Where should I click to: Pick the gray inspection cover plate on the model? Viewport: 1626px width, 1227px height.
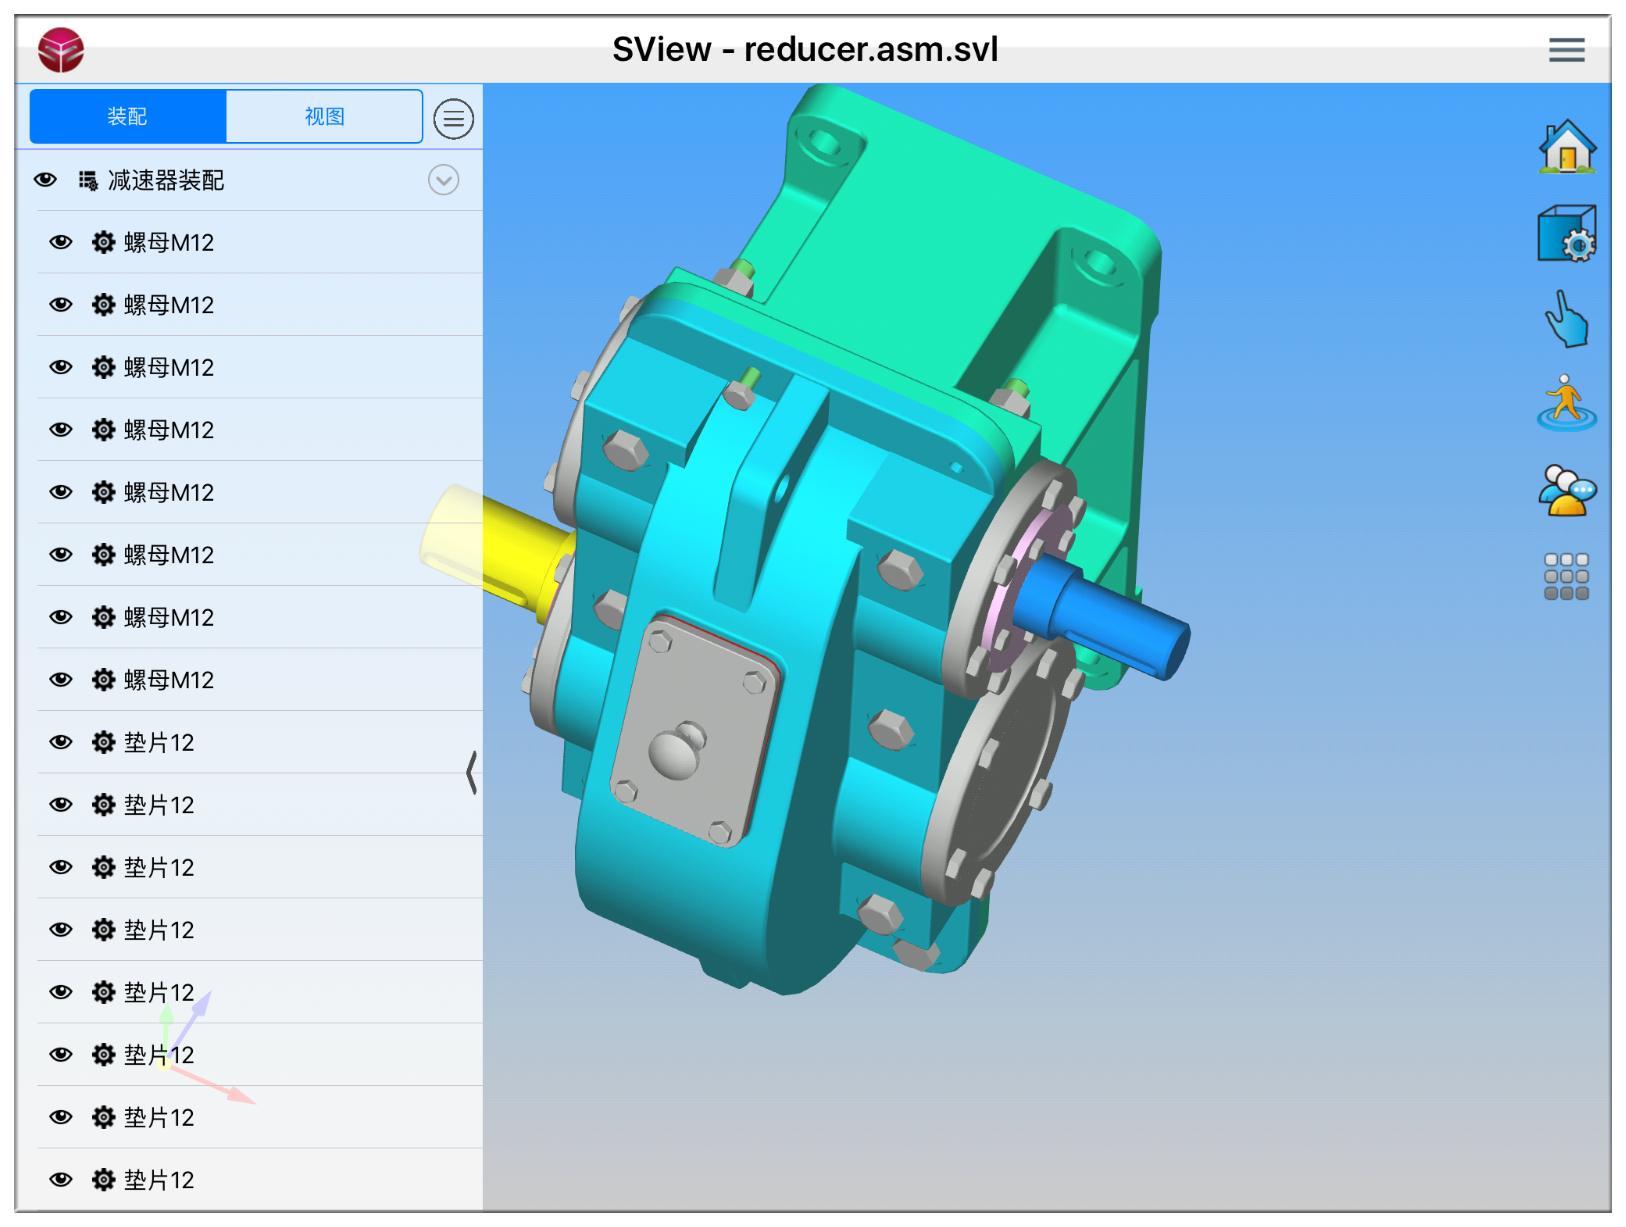pyautogui.click(x=697, y=730)
